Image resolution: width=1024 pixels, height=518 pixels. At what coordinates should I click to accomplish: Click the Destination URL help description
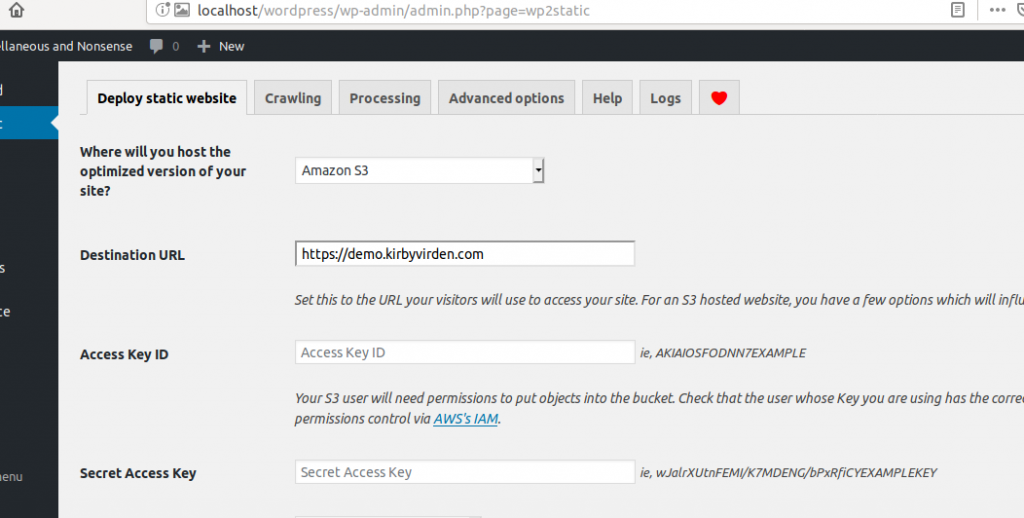coord(659,300)
